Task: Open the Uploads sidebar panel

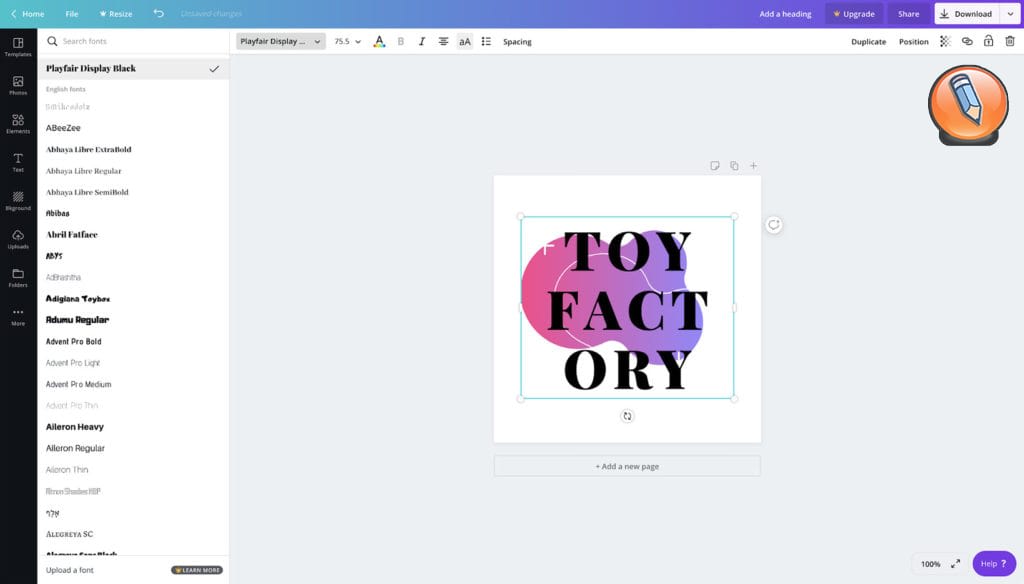Action: coord(18,239)
